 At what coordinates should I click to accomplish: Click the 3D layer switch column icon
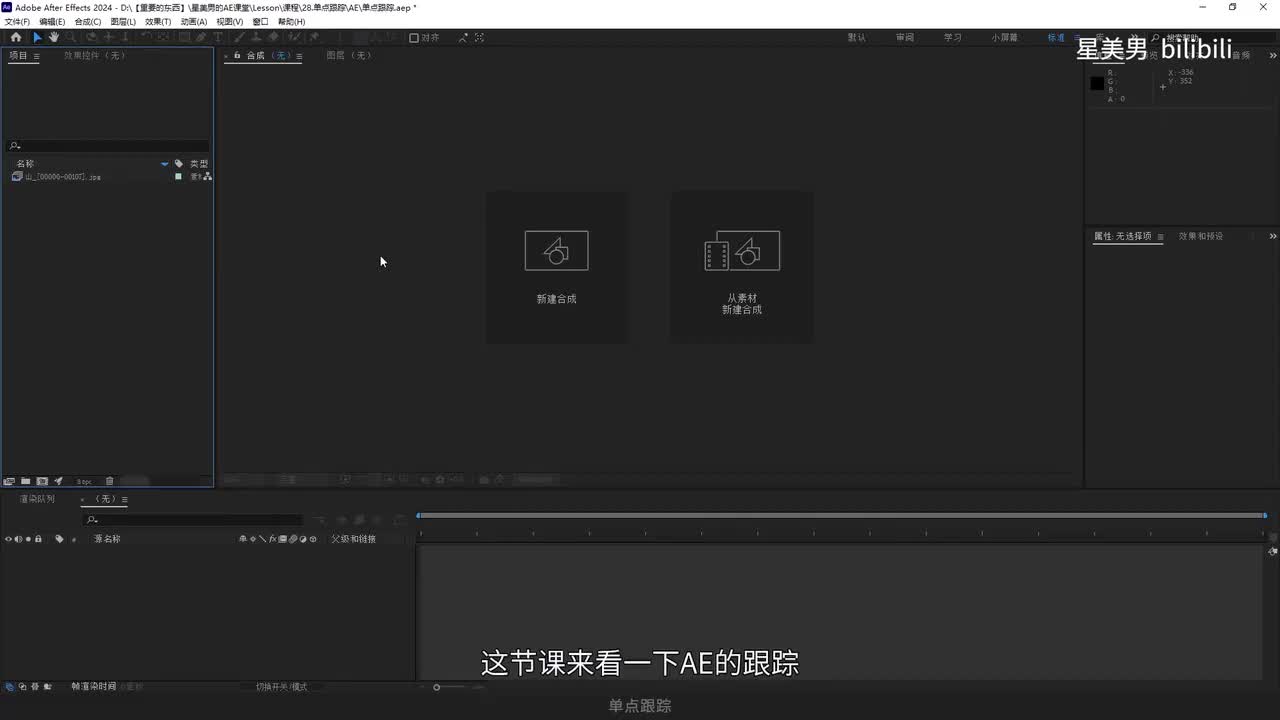313,539
